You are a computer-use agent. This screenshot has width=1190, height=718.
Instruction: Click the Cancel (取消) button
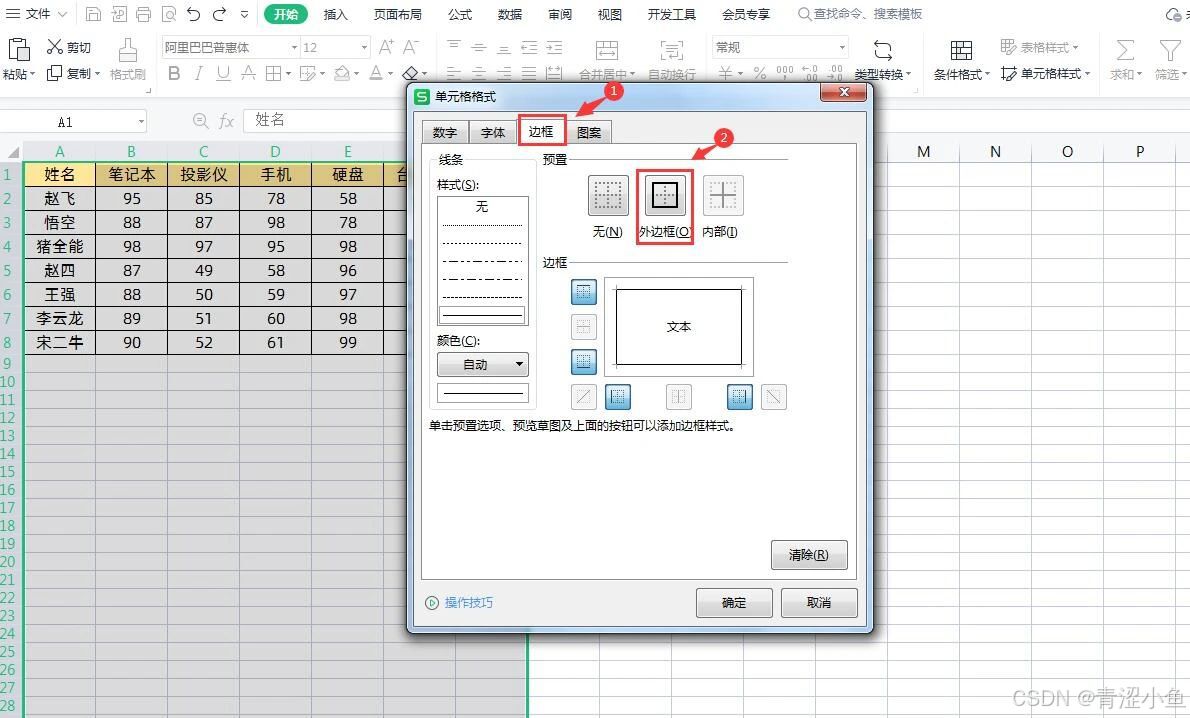pos(819,603)
